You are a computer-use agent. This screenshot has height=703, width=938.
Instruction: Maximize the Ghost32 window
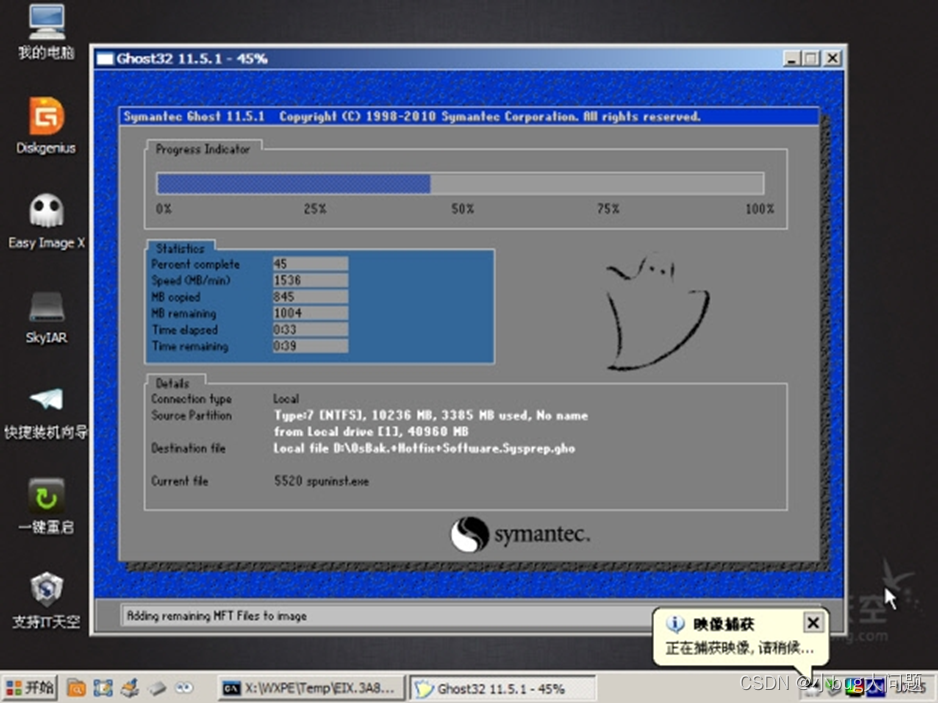[x=811, y=58]
